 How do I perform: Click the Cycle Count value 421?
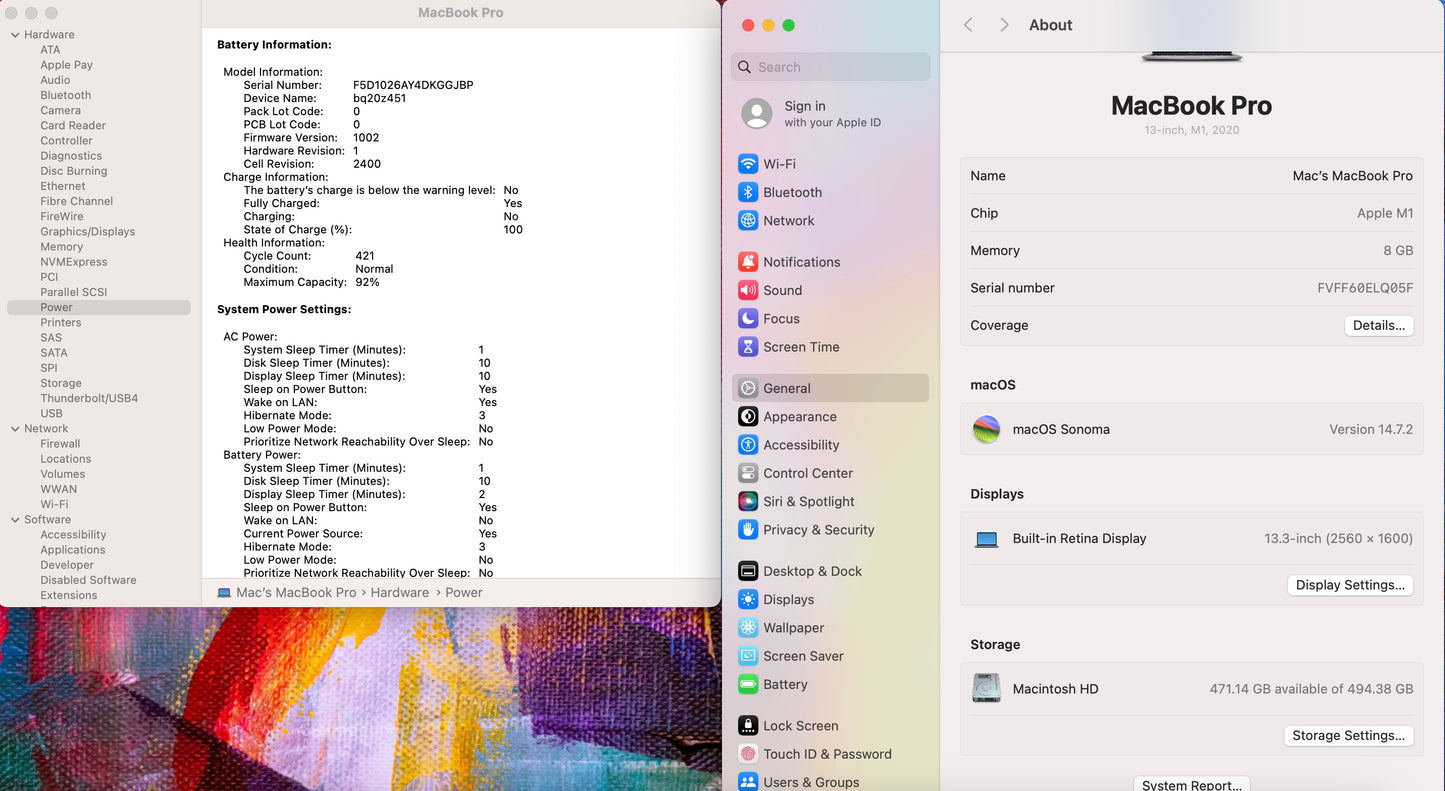tap(365, 256)
